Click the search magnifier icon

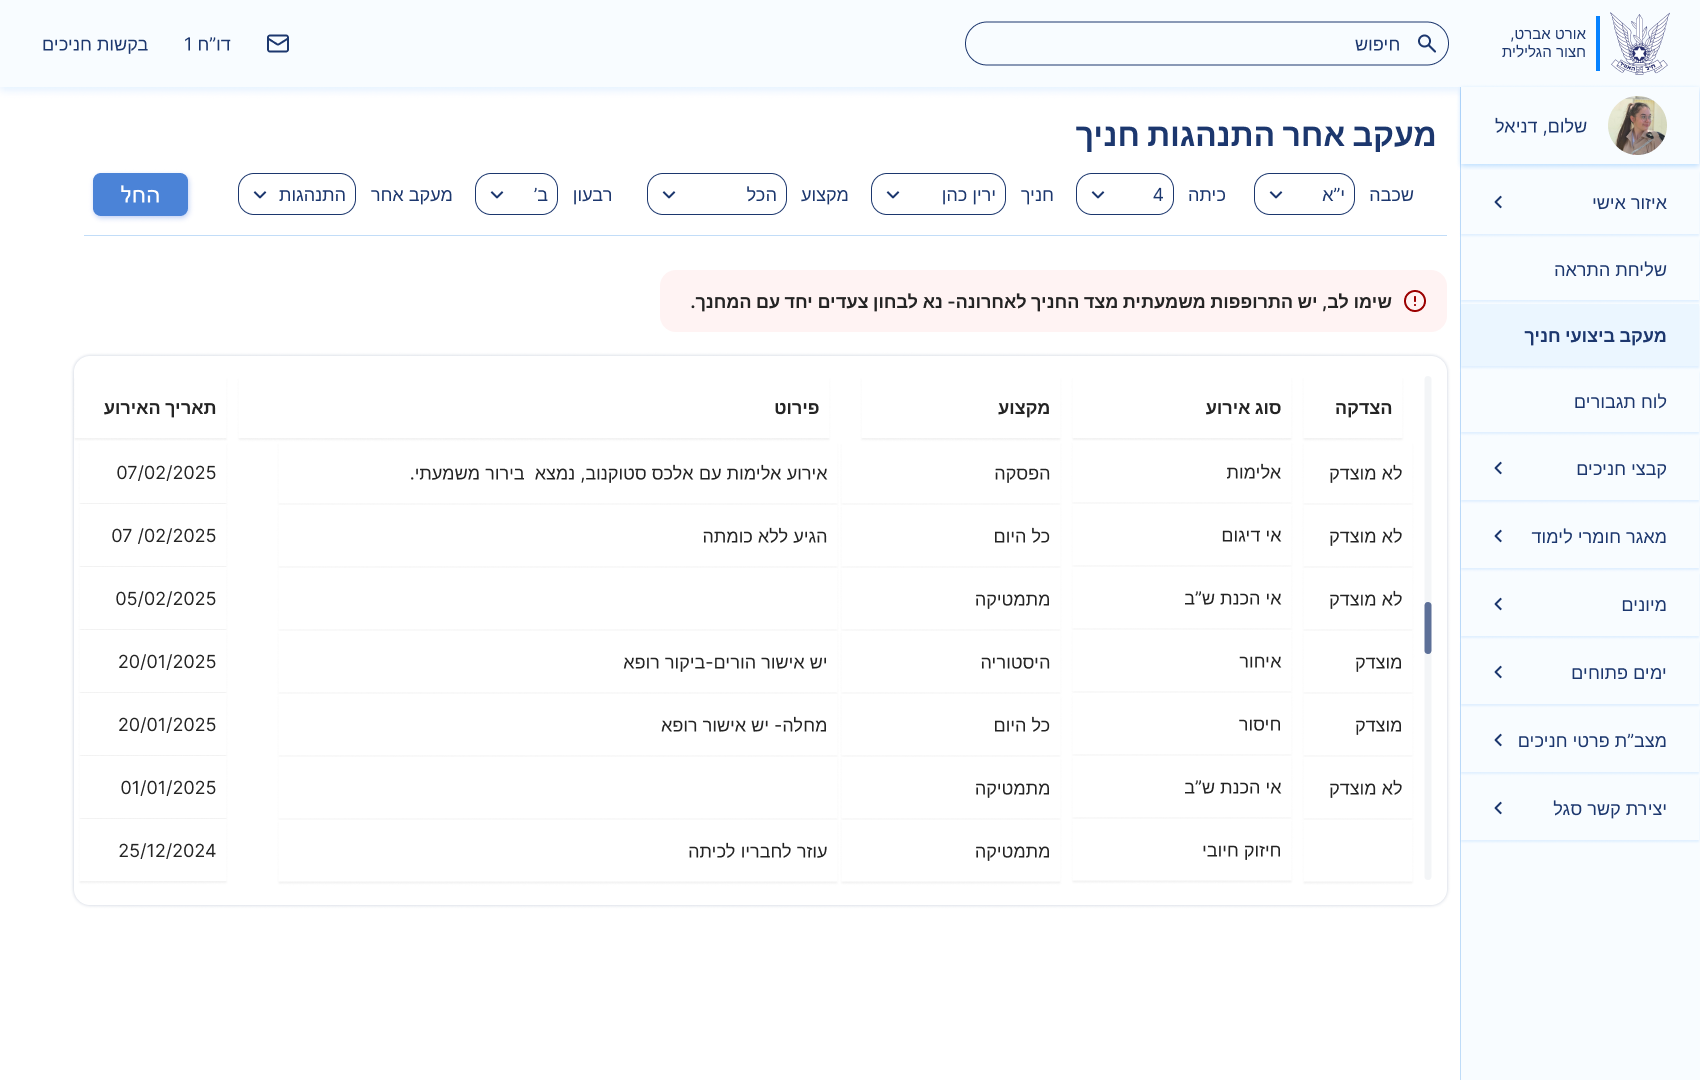(1427, 43)
